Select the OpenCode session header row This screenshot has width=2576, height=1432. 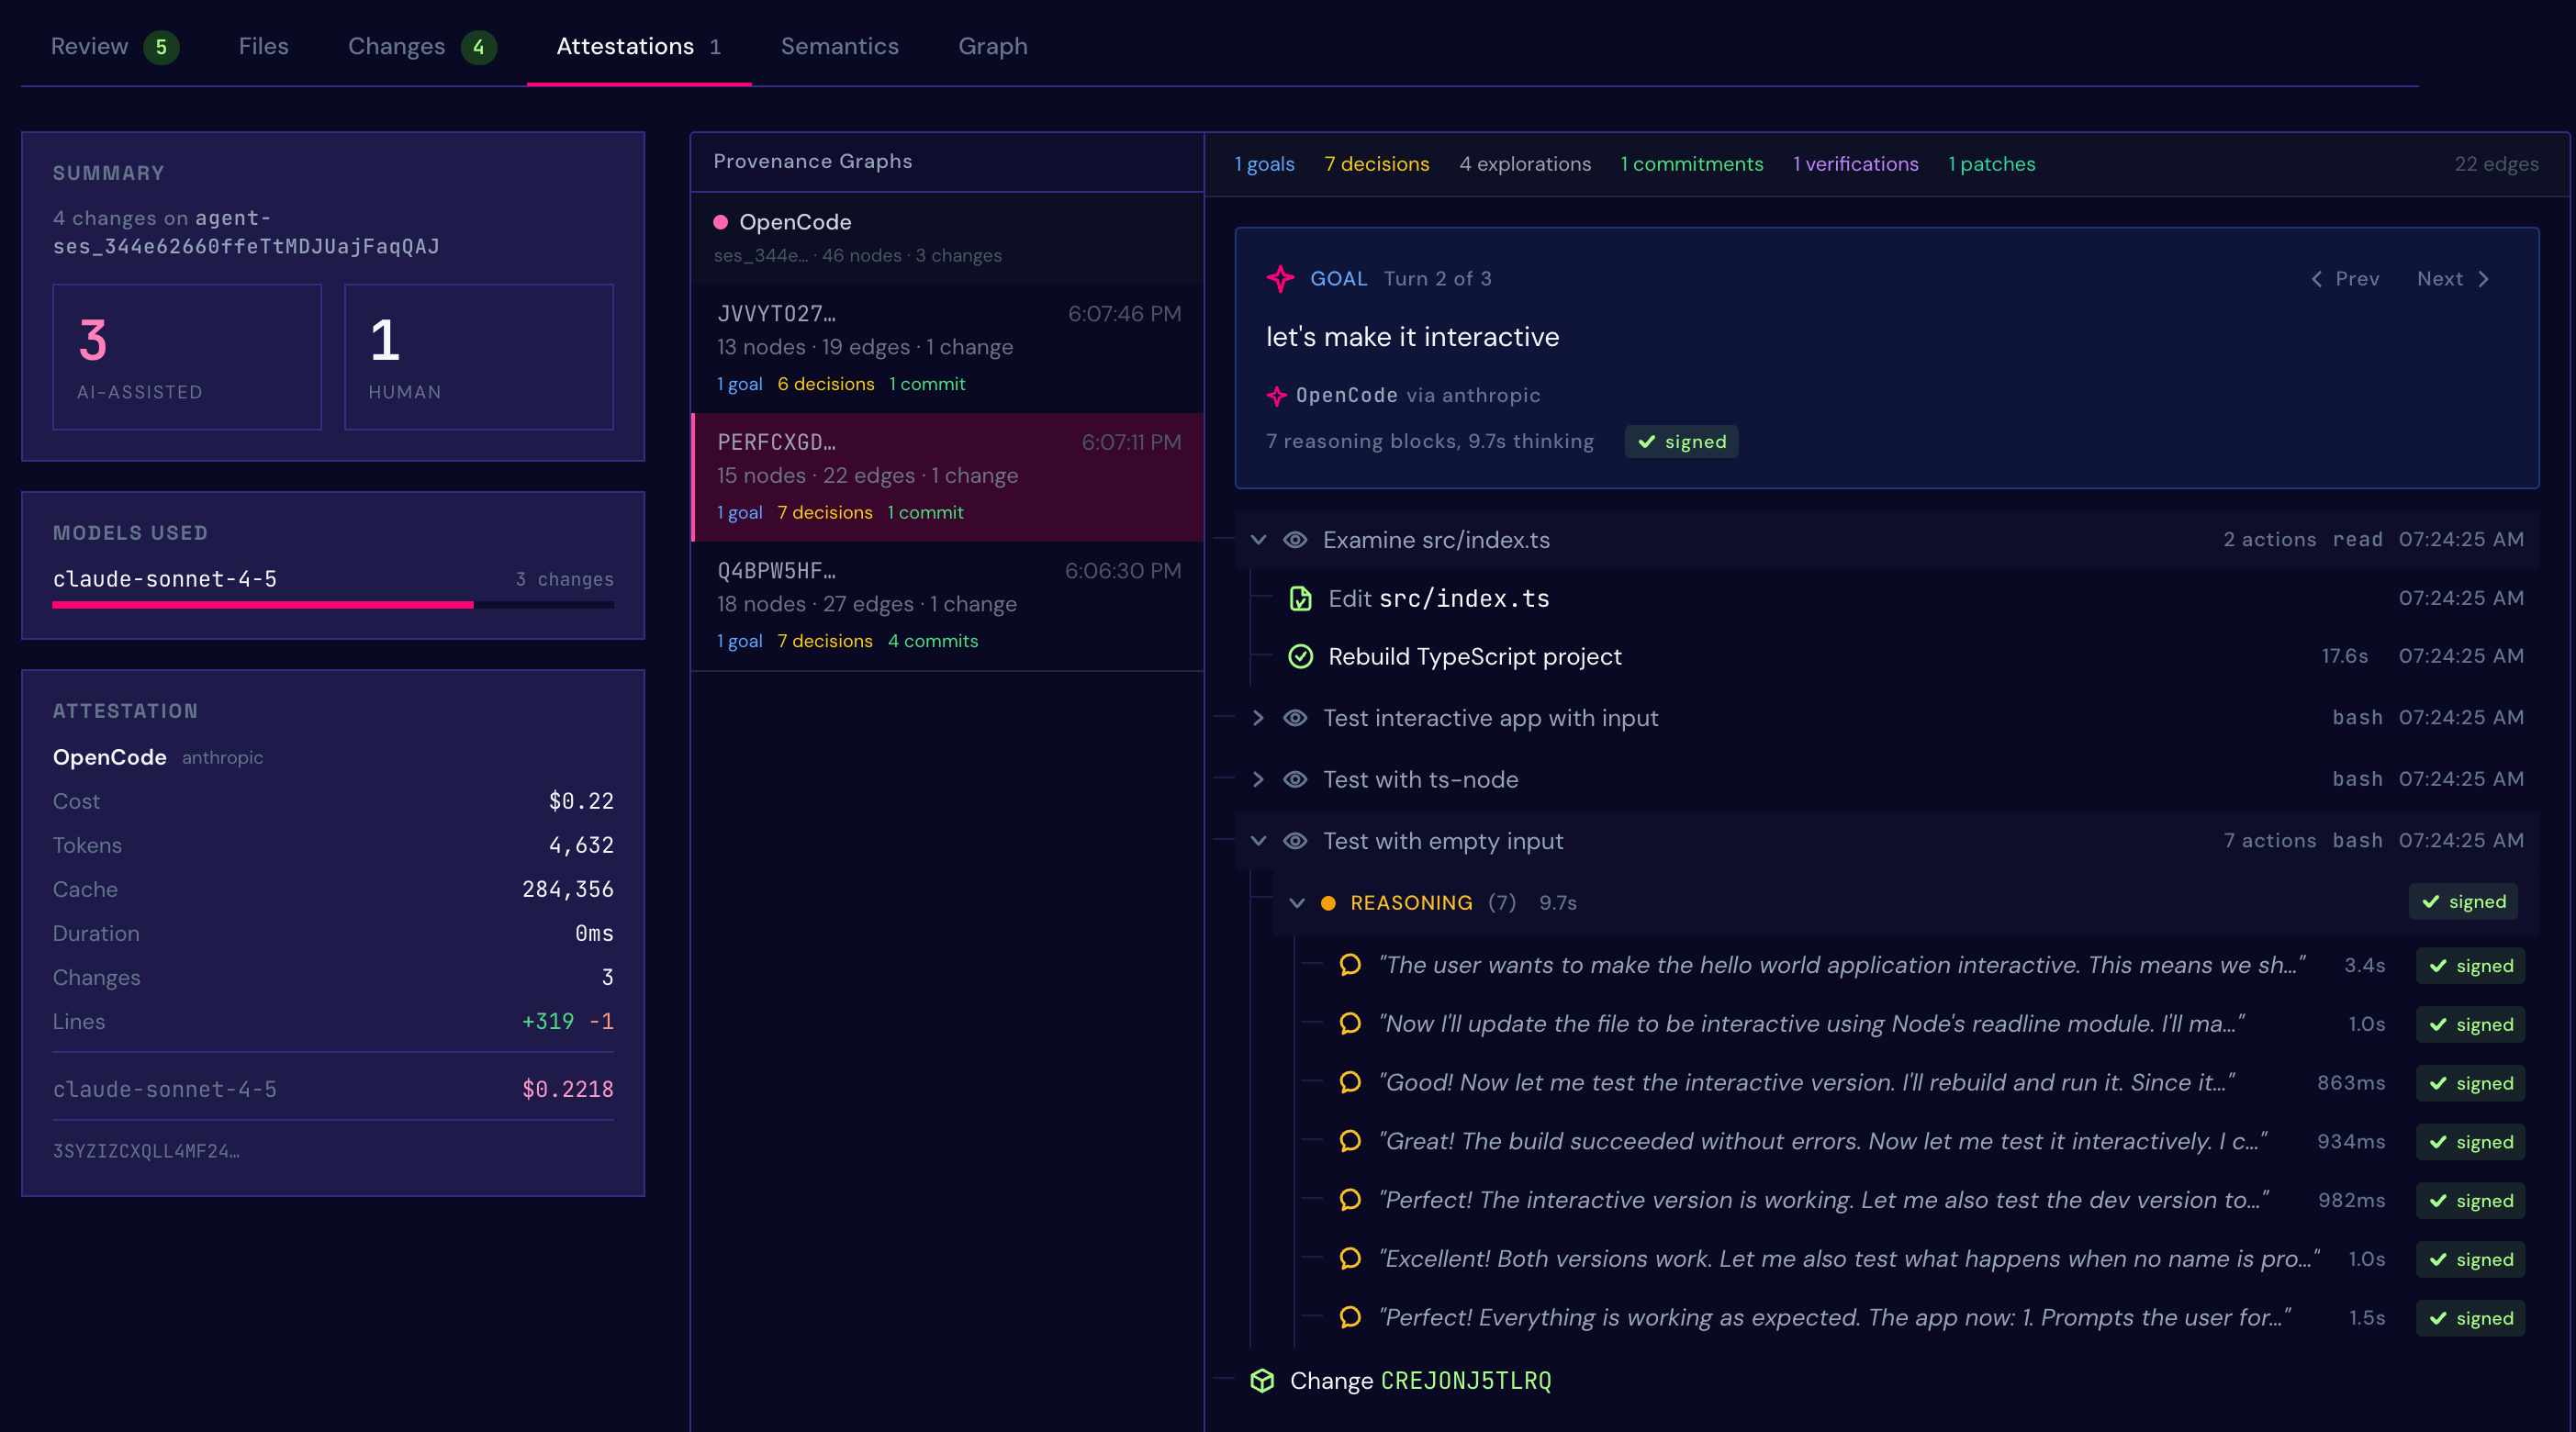(948, 238)
